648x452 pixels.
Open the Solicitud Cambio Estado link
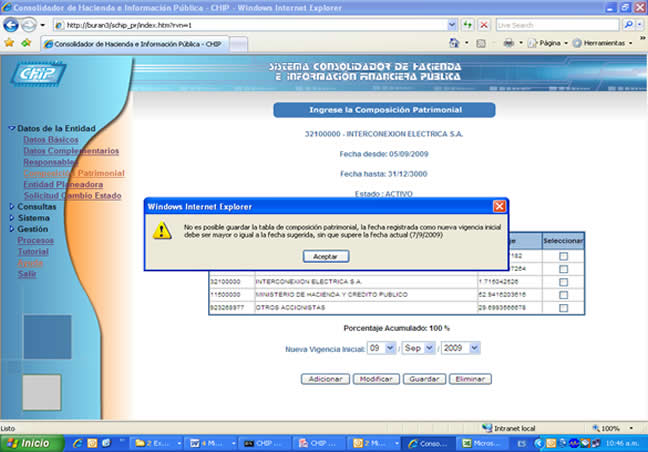[72, 195]
